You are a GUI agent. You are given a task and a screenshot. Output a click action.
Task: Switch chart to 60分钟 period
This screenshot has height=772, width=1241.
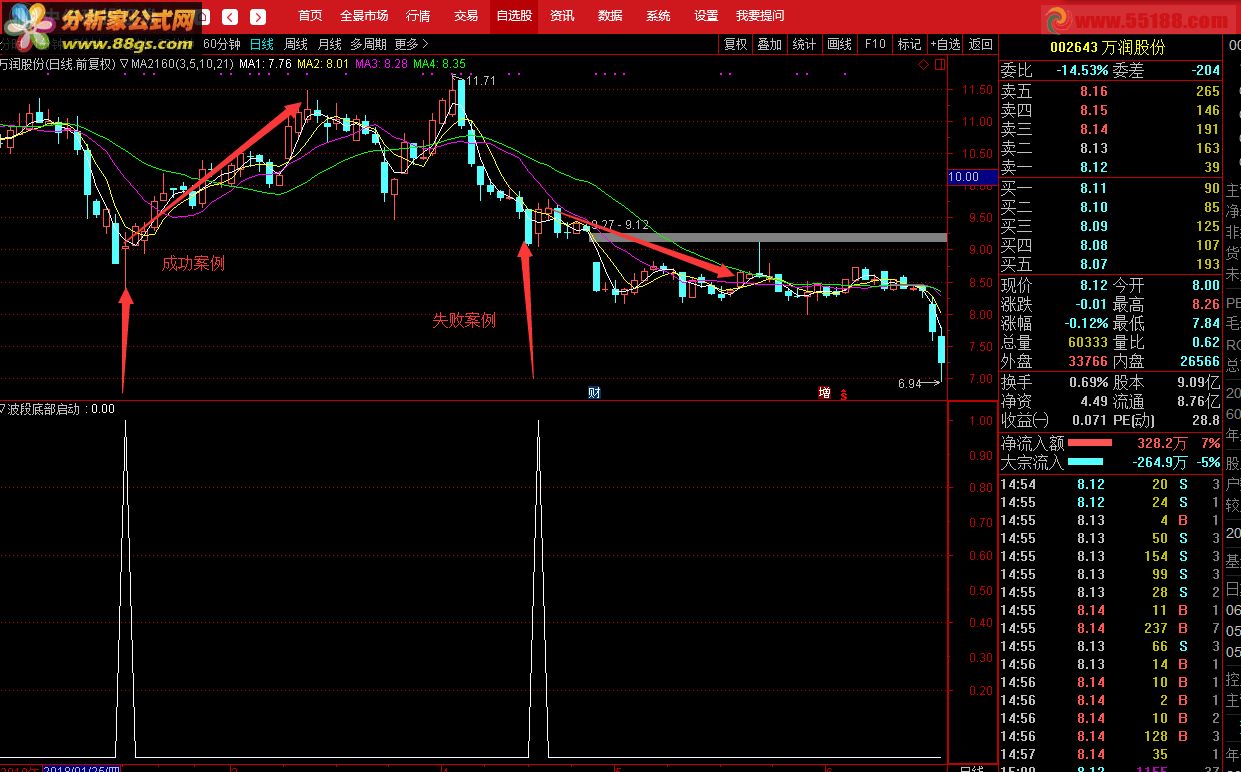coord(222,44)
